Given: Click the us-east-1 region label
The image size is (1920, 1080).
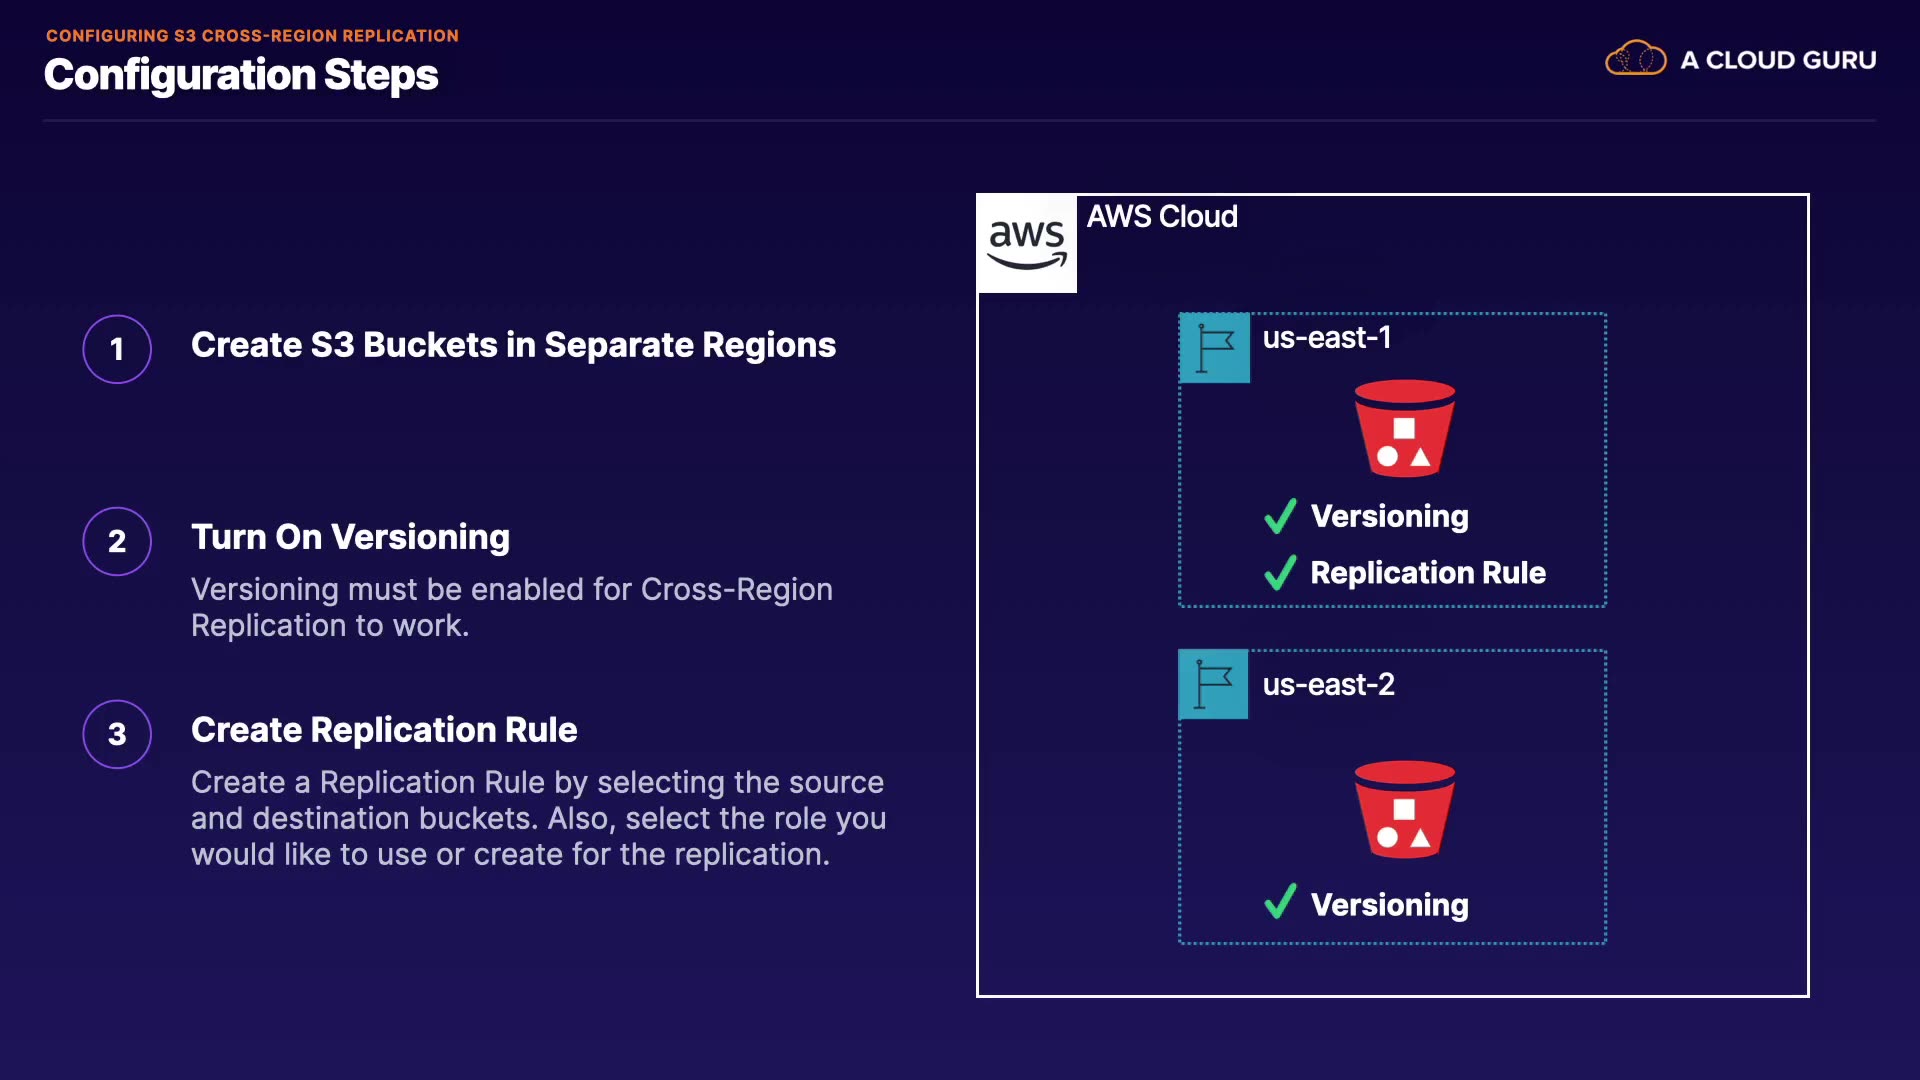Looking at the screenshot, I should click(x=1326, y=338).
